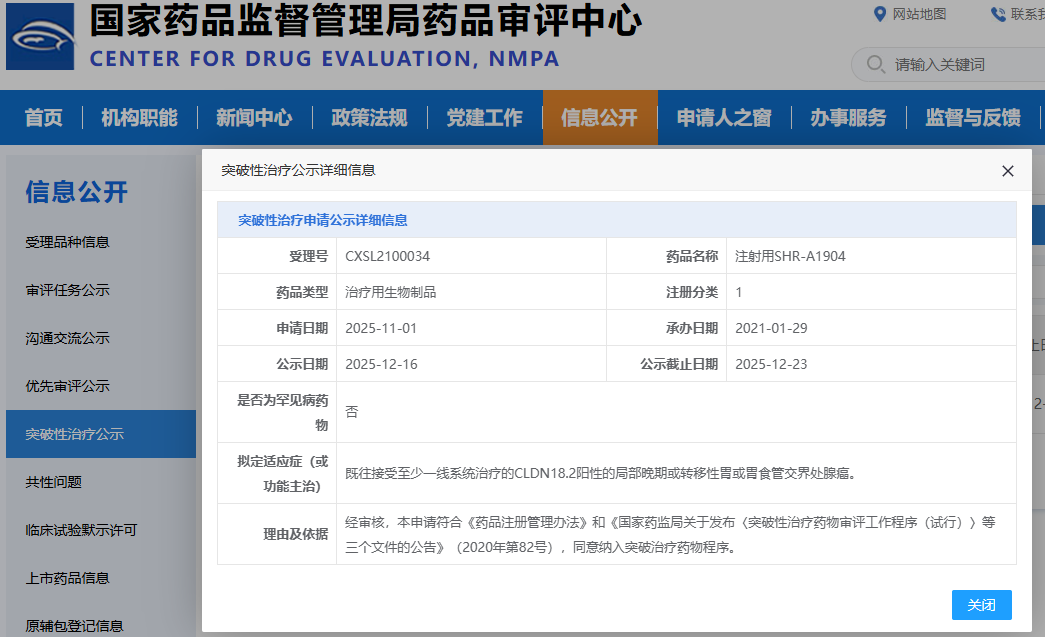1045x637 pixels.
Task: Close the dialog with the X icon
Action: [x=1007, y=171]
